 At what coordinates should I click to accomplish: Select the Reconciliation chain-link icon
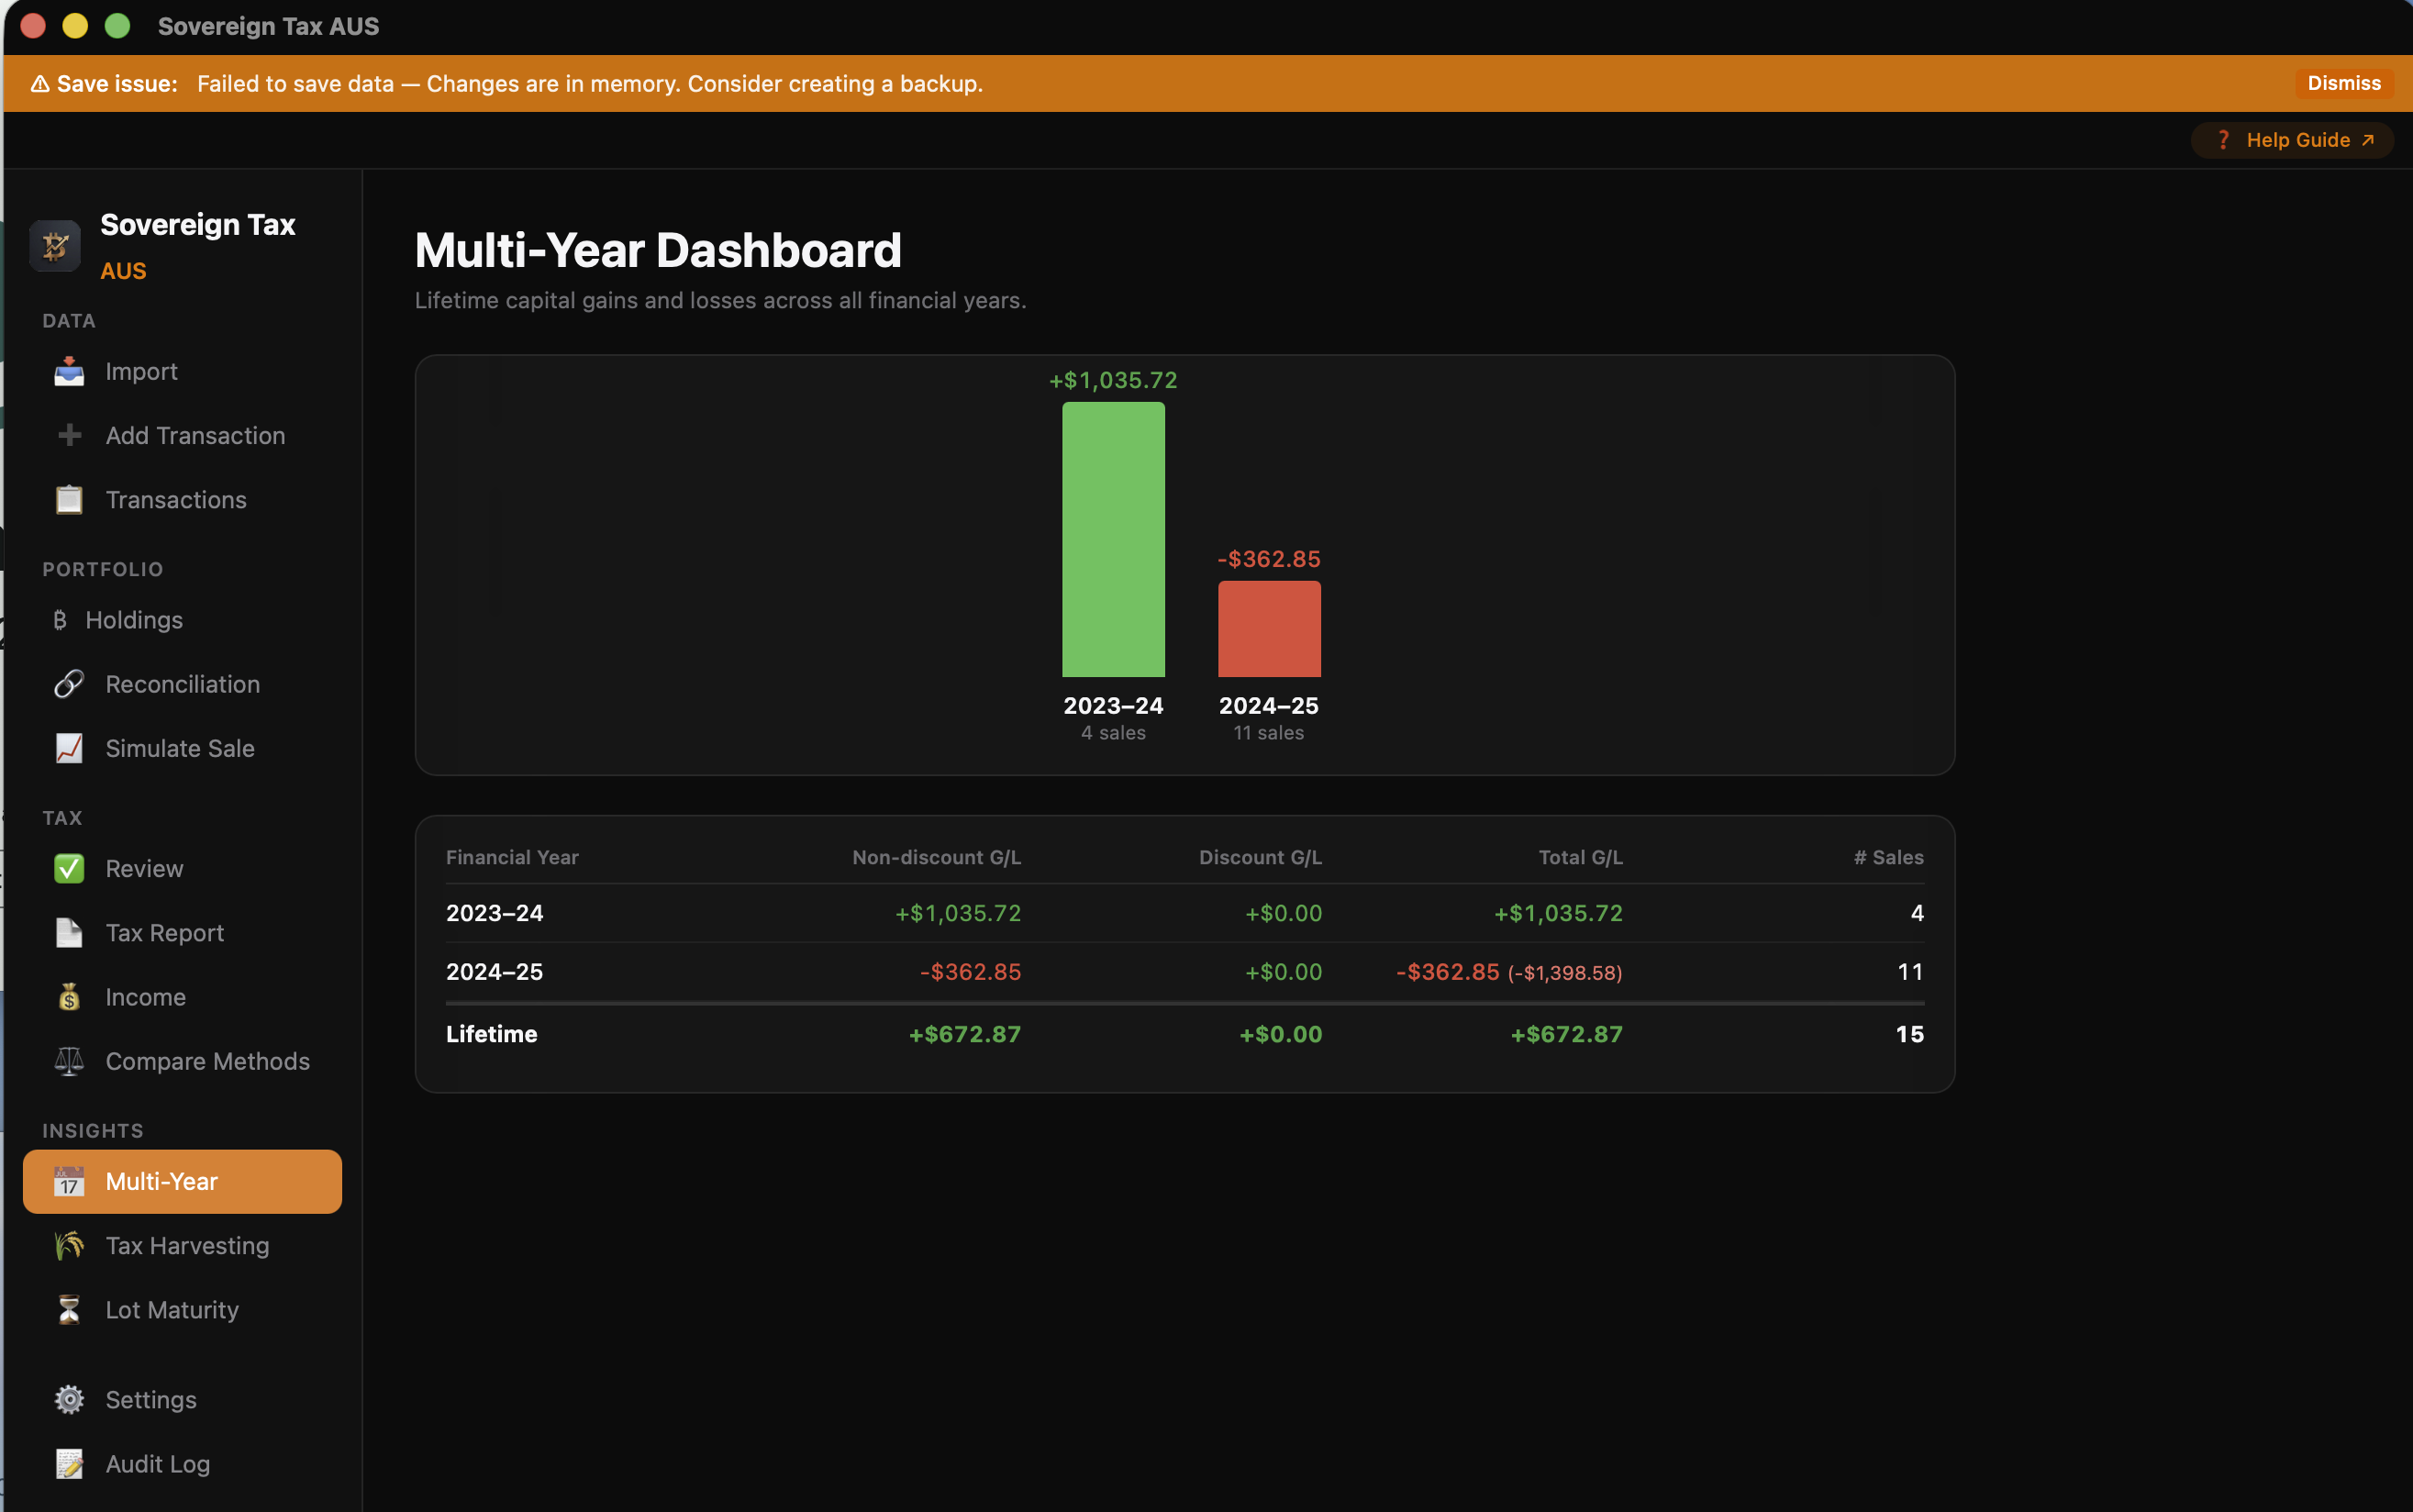pyautogui.click(x=68, y=684)
